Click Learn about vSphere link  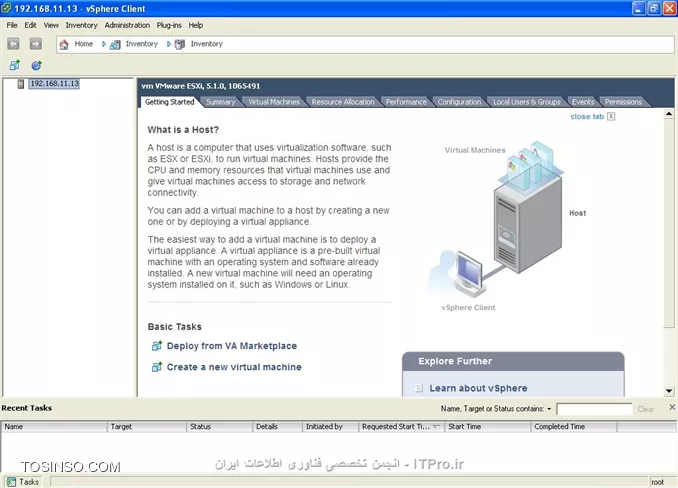(478, 388)
